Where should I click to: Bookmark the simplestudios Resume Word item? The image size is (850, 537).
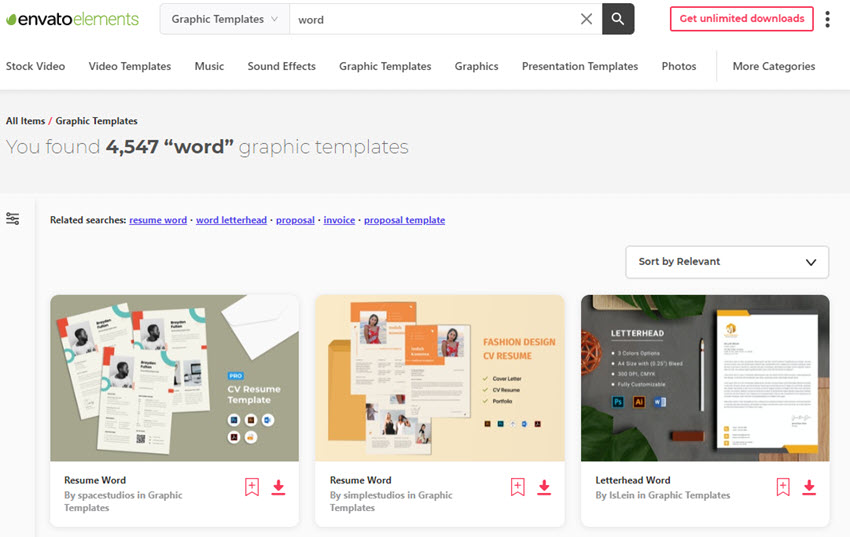tap(518, 487)
